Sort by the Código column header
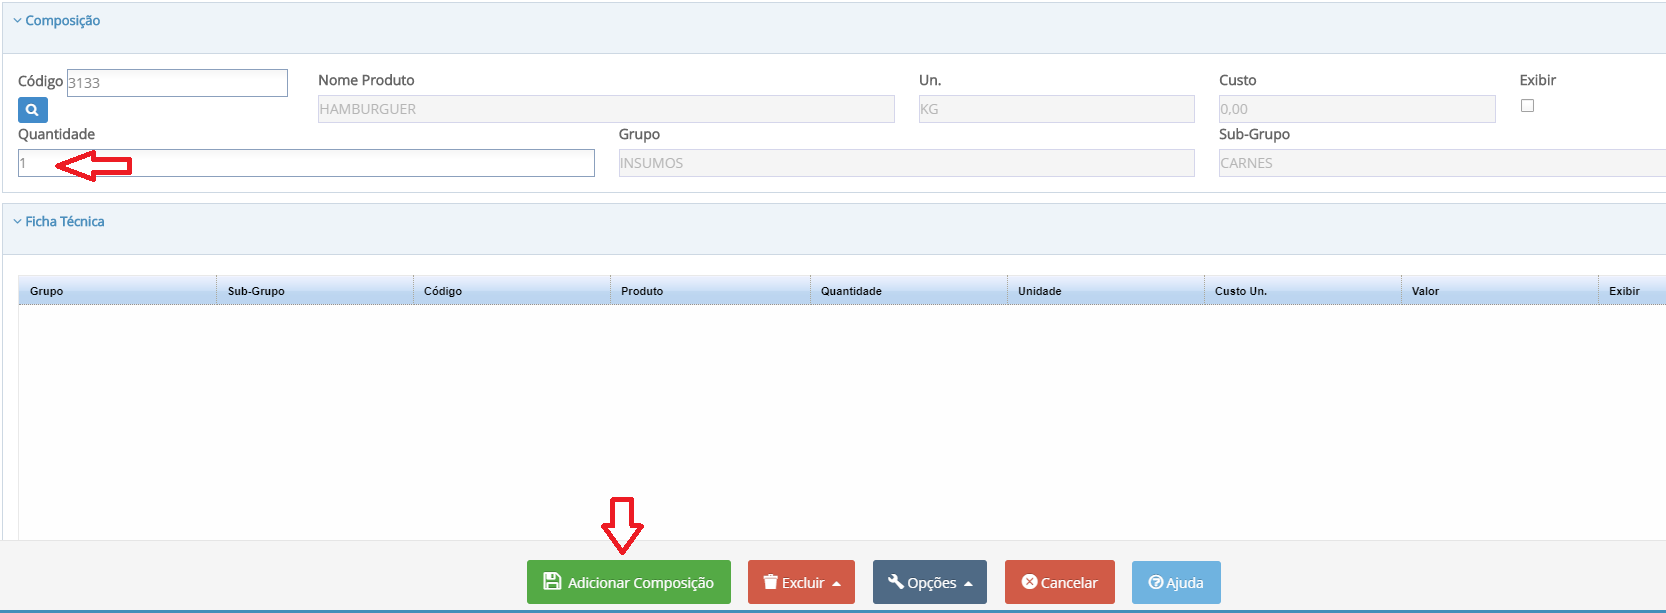Viewport: 1666px width, 613px height. point(512,291)
